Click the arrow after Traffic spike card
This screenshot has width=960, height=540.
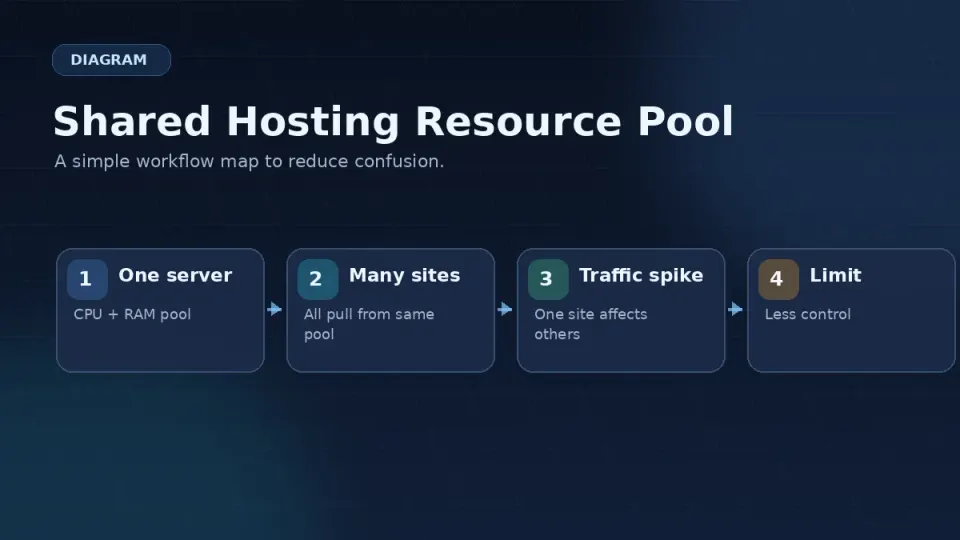(x=735, y=309)
